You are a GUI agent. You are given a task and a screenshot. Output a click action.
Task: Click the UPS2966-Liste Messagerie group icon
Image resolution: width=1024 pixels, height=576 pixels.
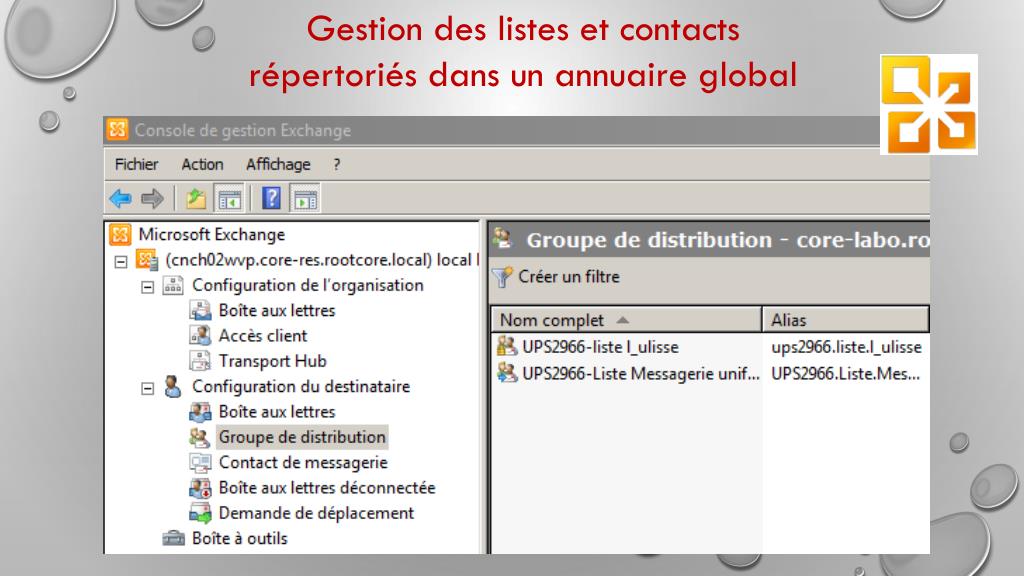(x=507, y=373)
